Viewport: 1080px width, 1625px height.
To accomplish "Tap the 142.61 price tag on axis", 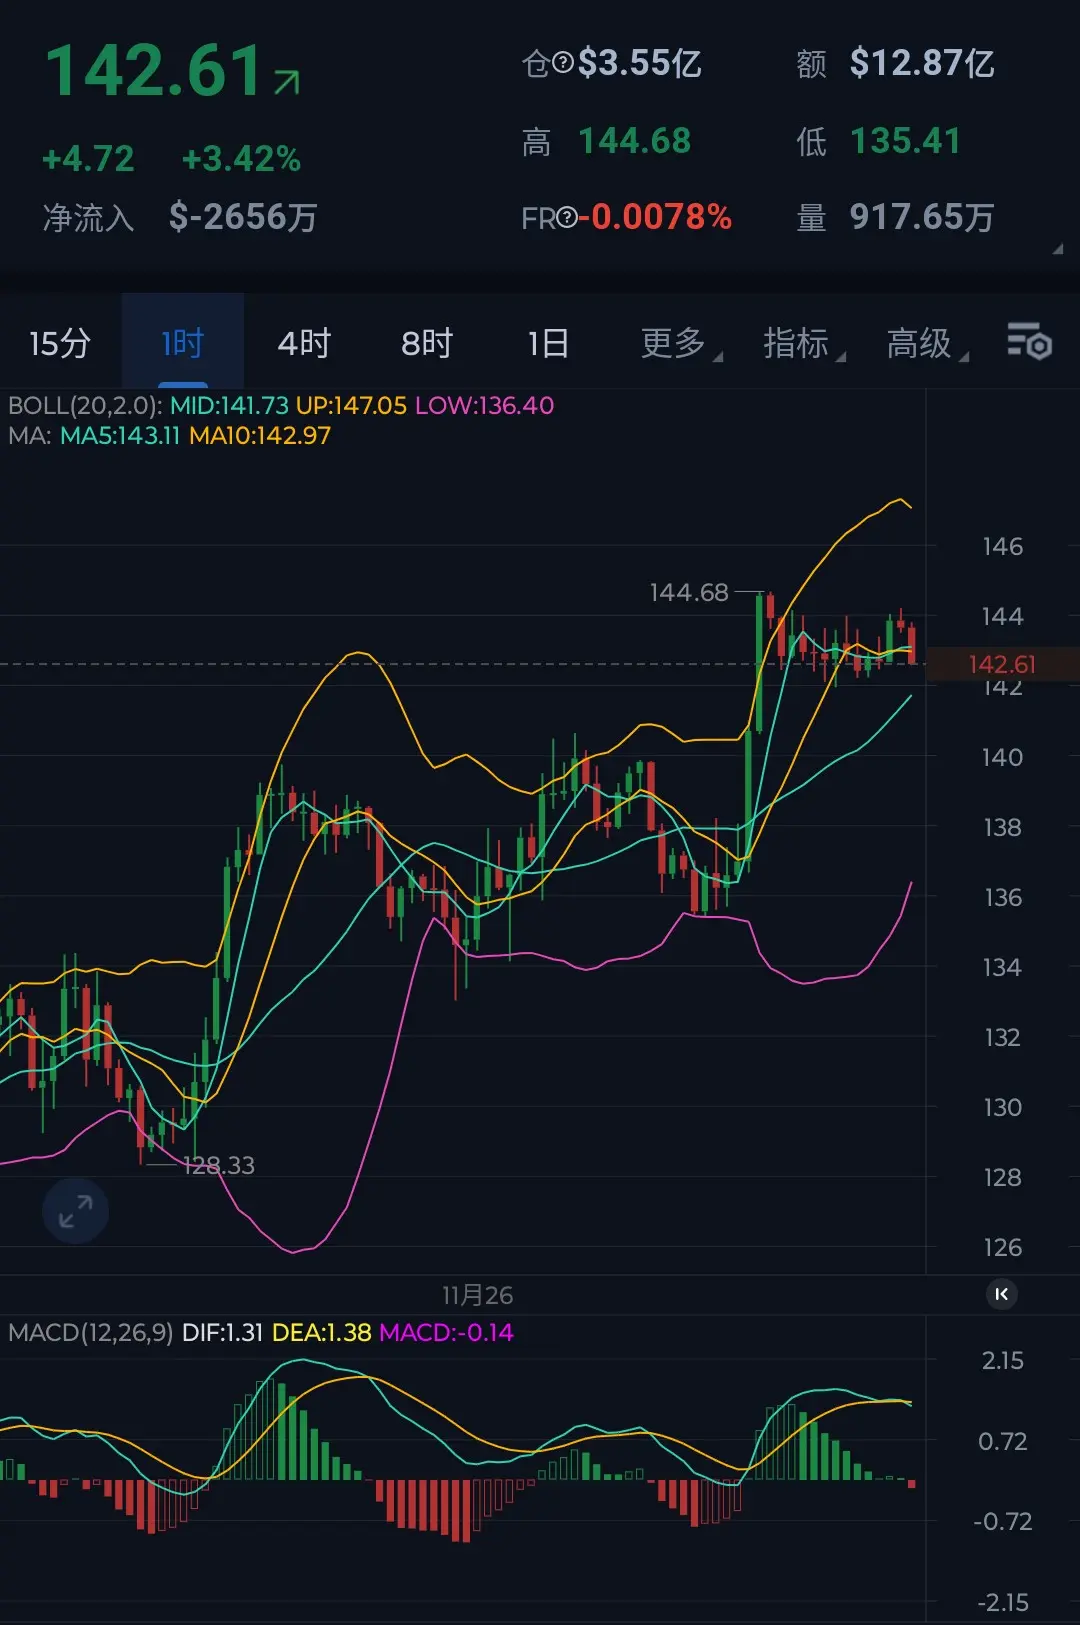I will [1002, 664].
